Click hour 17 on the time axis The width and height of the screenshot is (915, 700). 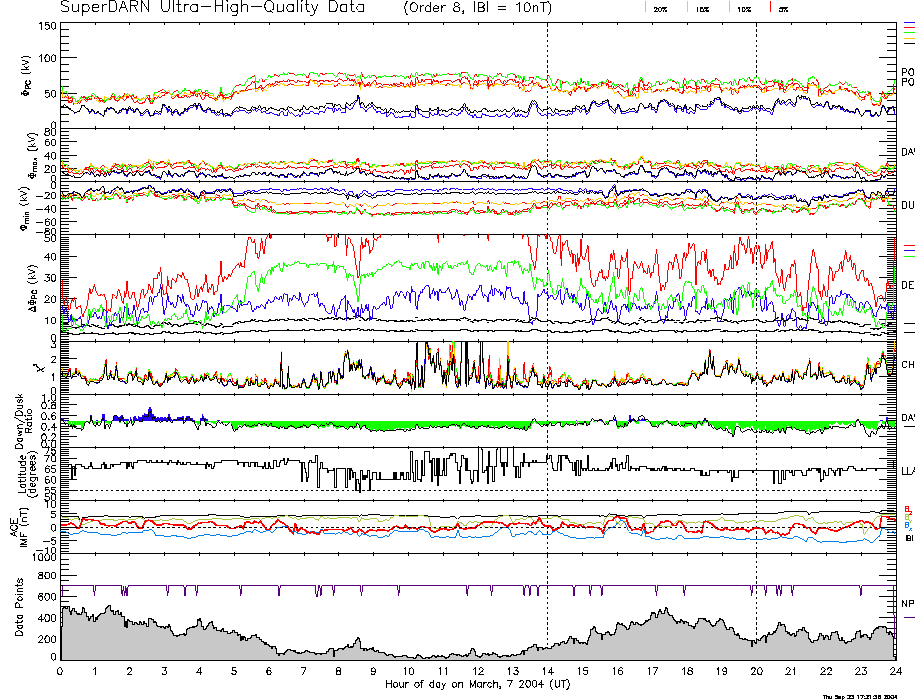[x=652, y=671]
